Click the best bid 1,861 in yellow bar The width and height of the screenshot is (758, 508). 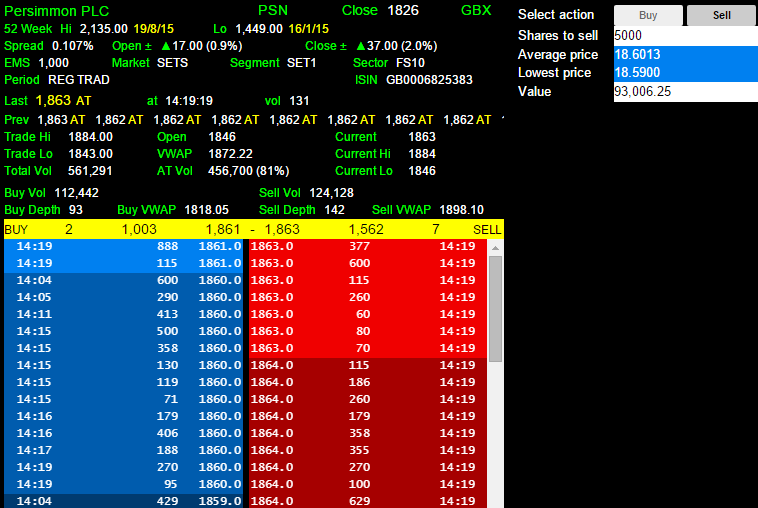[x=223, y=230]
